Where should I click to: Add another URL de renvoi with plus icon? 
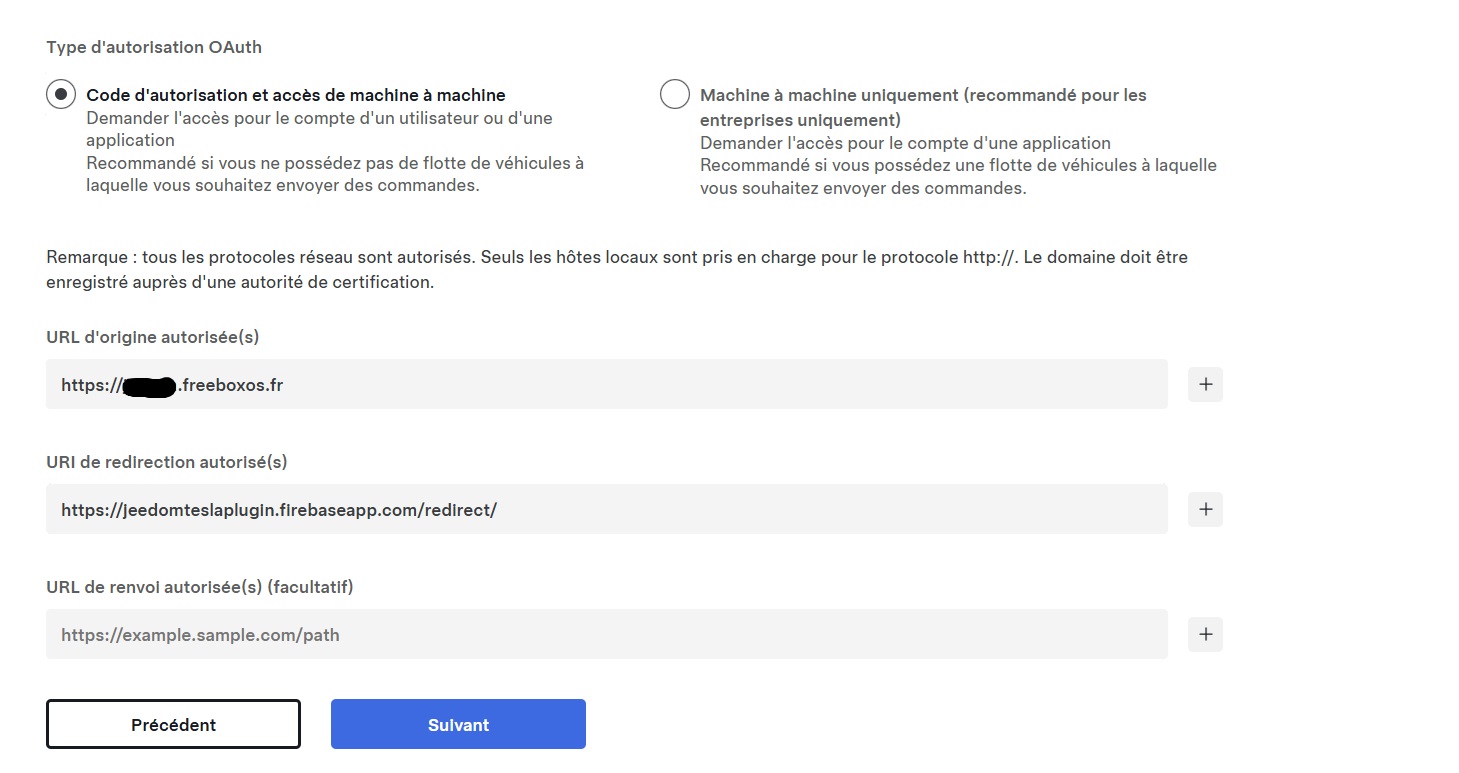point(1205,634)
